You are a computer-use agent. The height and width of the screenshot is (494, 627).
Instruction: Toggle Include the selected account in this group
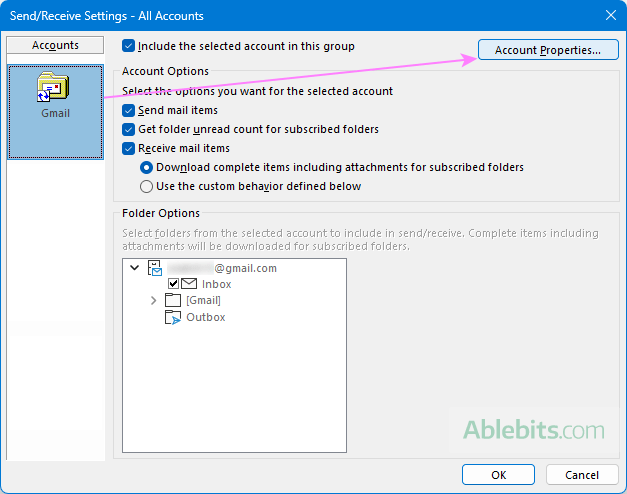pyautogui.click(x=128, y=46)
